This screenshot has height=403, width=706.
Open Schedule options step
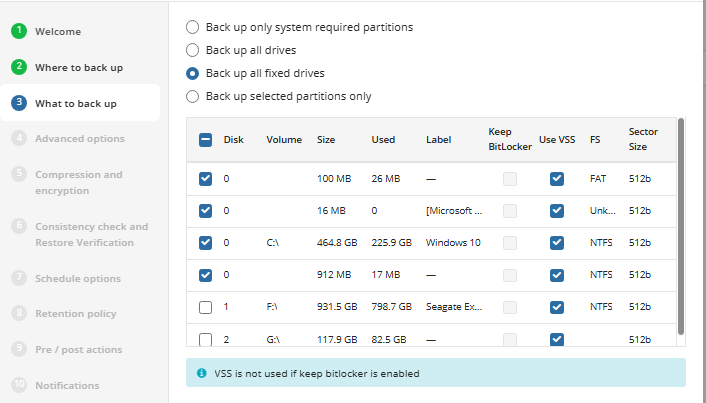77,278
